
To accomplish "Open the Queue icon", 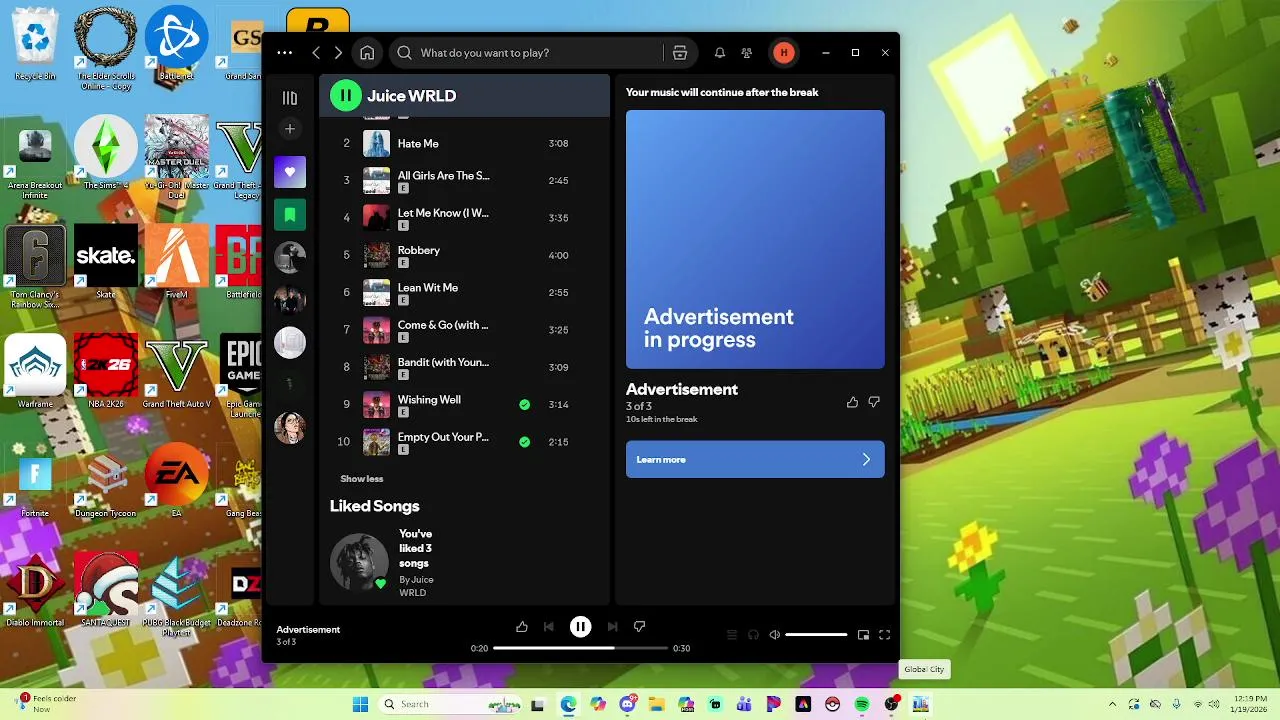I will pyautogui.click(x=732, y=635).
